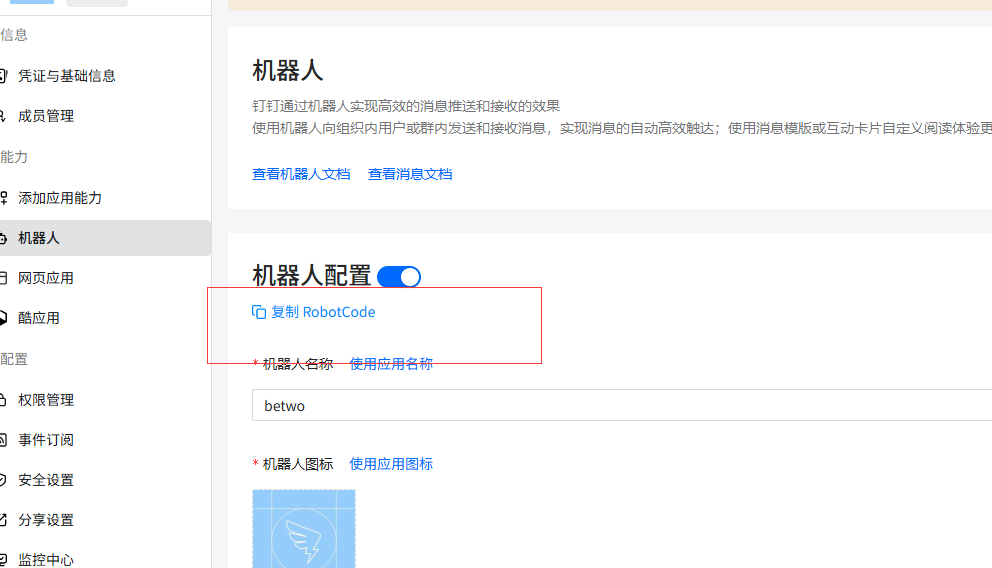The height and width of the screenshot is (568, 992).
Task: Click the 机器人 heading text
Action: coord(287,70)
